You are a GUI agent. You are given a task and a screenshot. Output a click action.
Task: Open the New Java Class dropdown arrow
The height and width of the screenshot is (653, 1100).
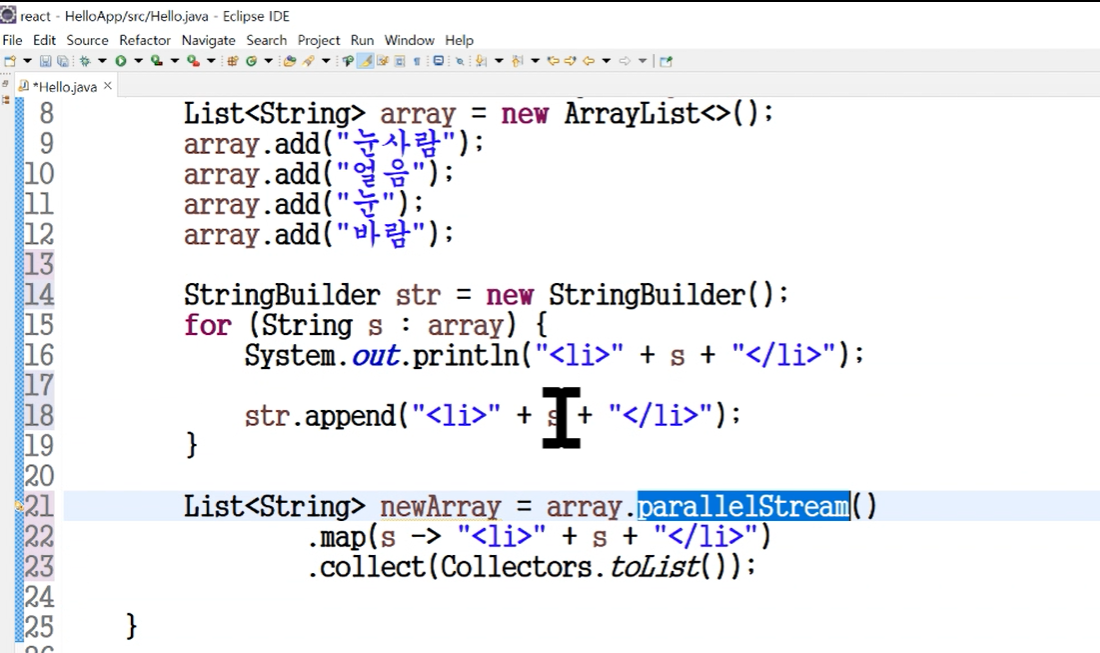(269, 61)
